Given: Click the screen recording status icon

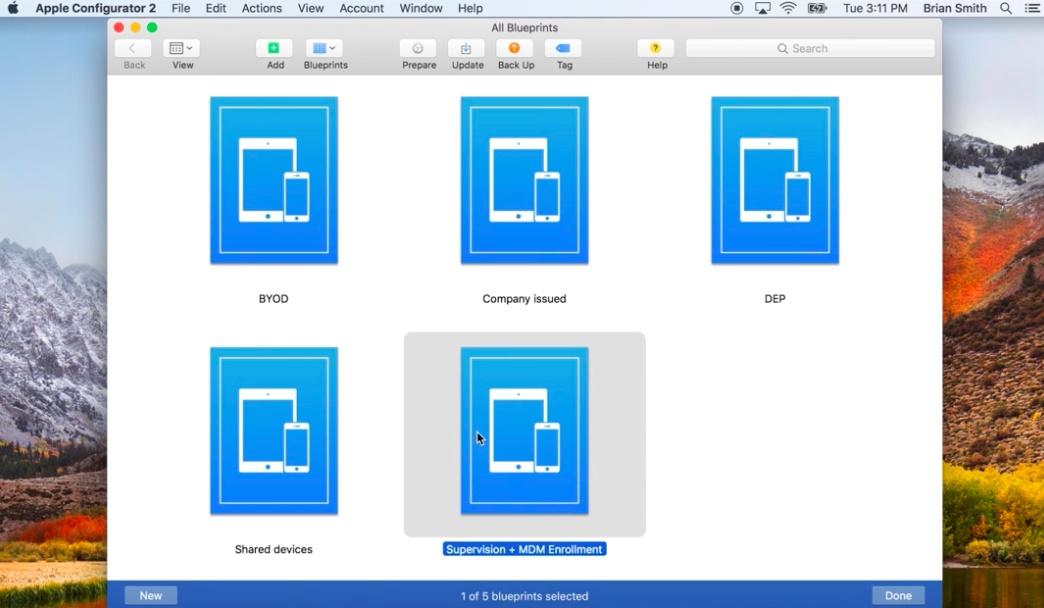Looking at the screenshot, I should pyautogui.click(x=736, y=9).
